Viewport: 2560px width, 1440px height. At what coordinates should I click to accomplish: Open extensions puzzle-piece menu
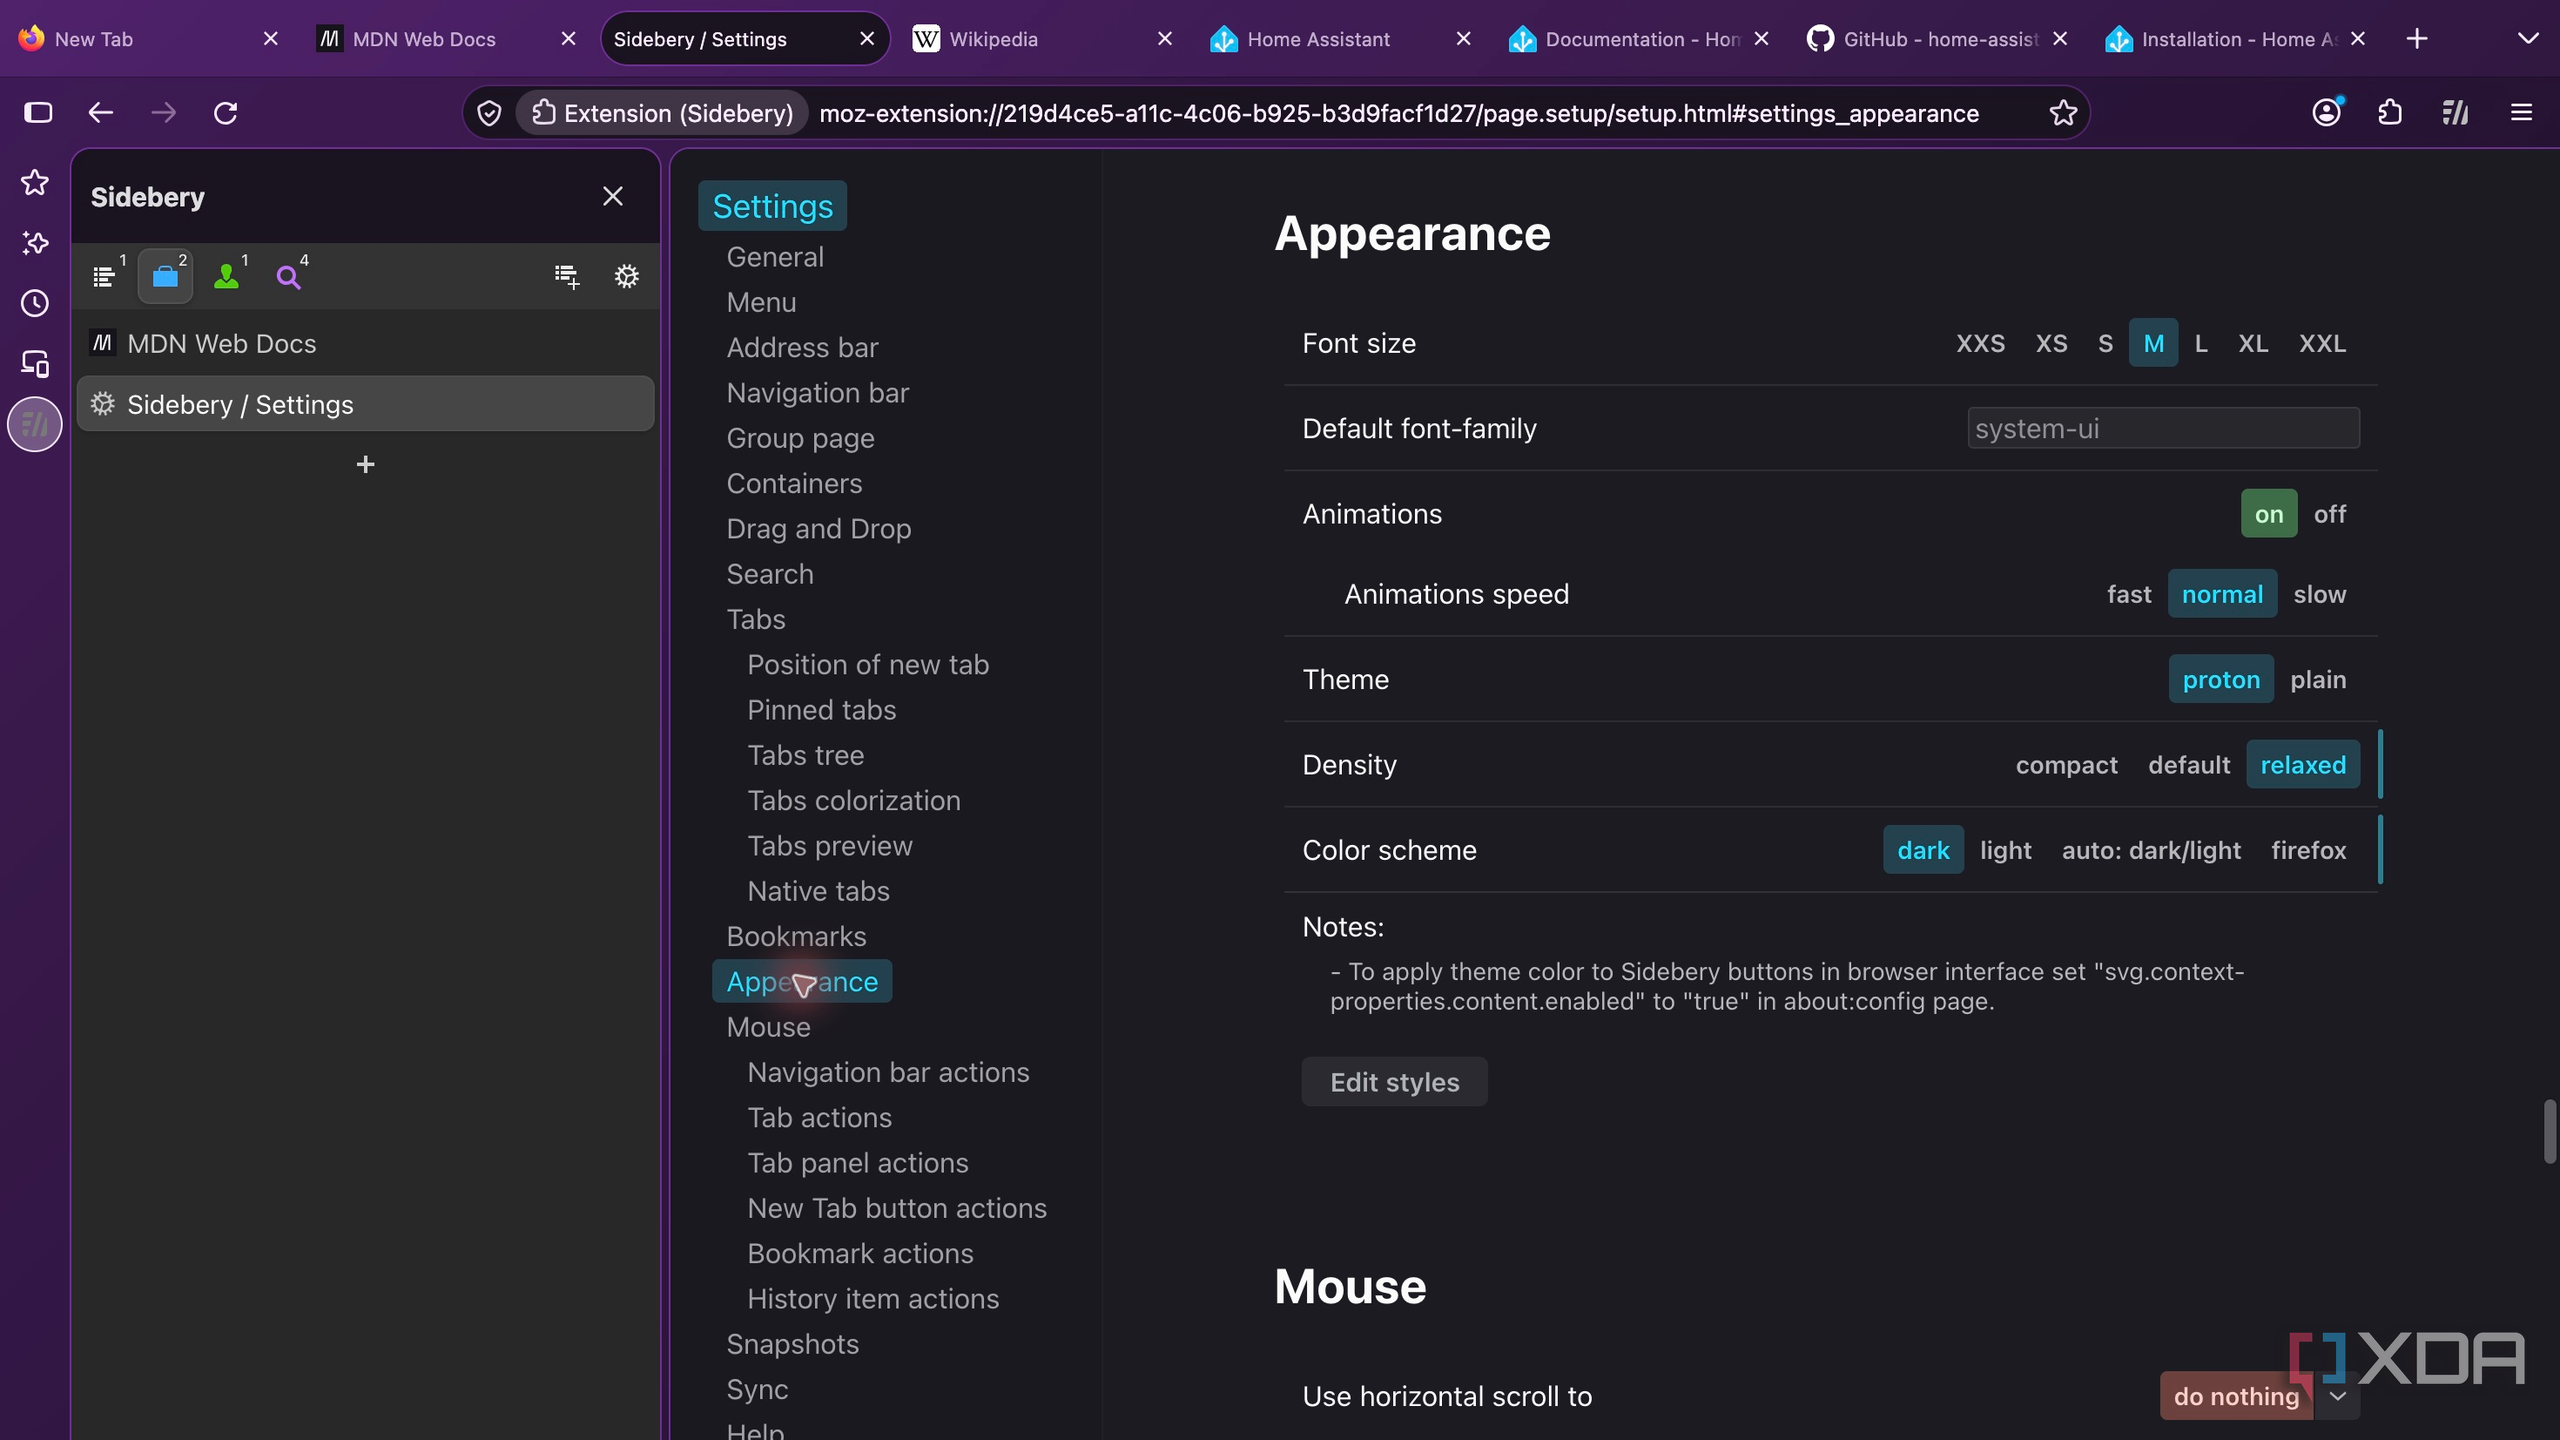pyautogui.click(x=2390, y=113)
